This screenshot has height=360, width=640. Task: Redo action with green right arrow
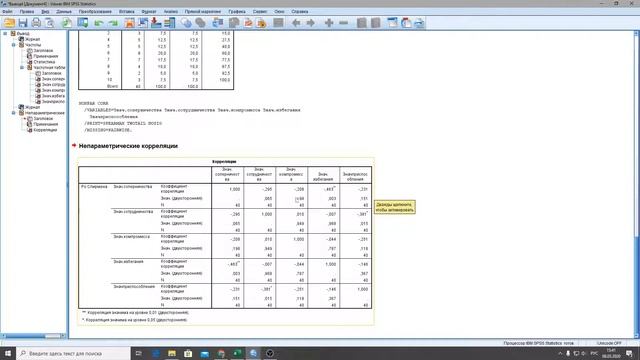click(113, 23)
